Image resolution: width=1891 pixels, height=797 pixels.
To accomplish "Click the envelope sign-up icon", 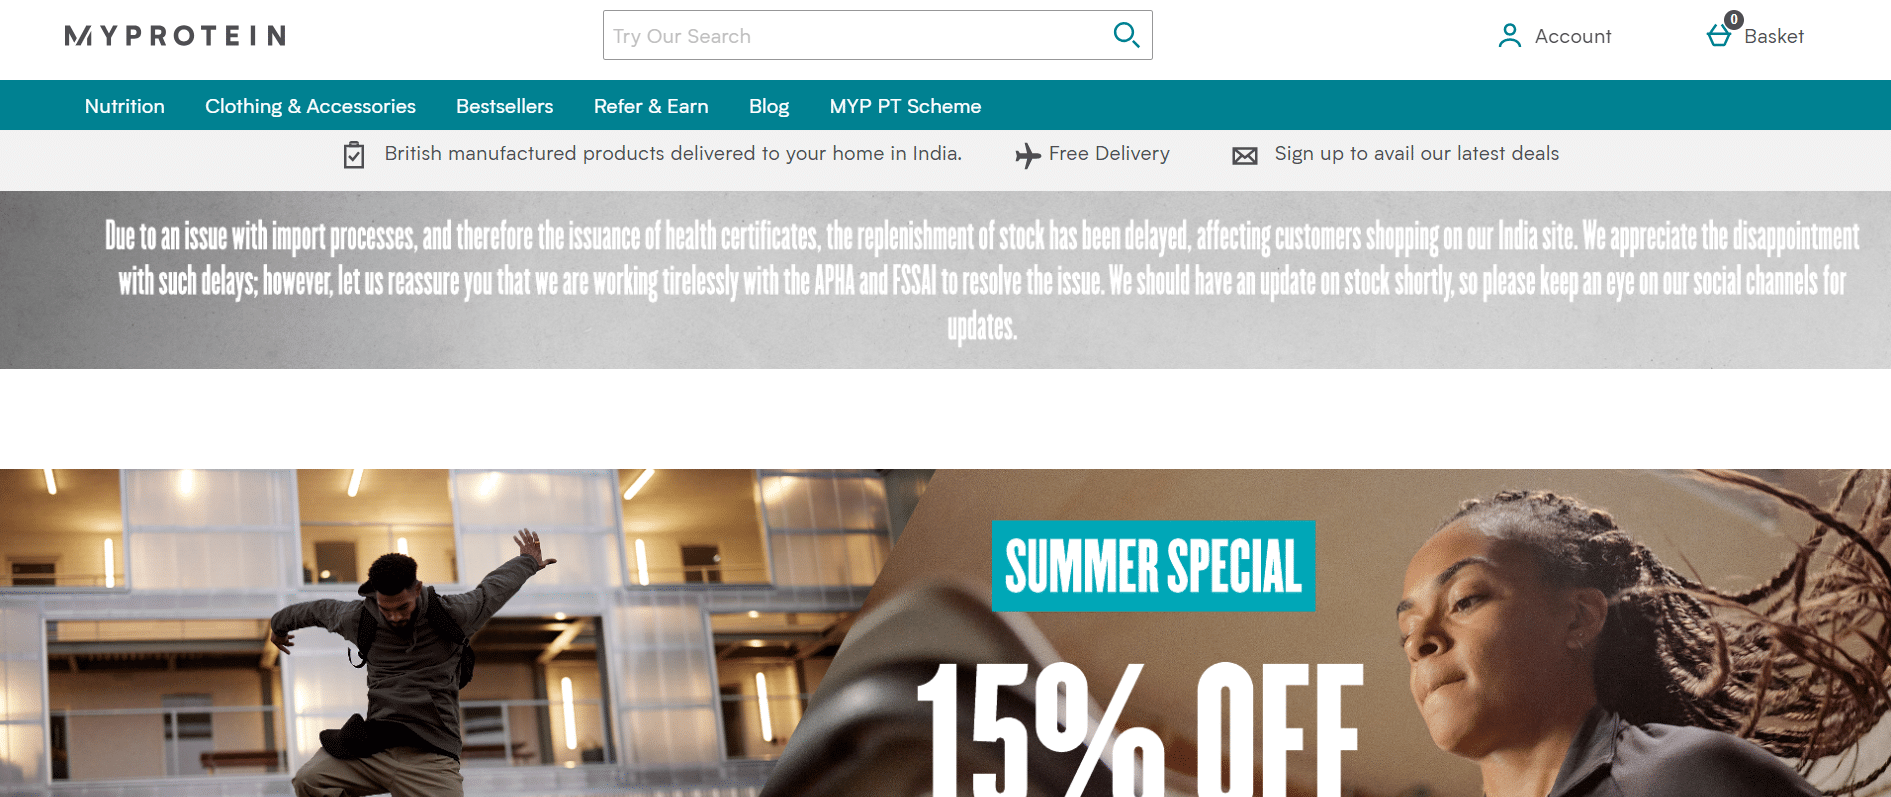I will click(1244, 156).
